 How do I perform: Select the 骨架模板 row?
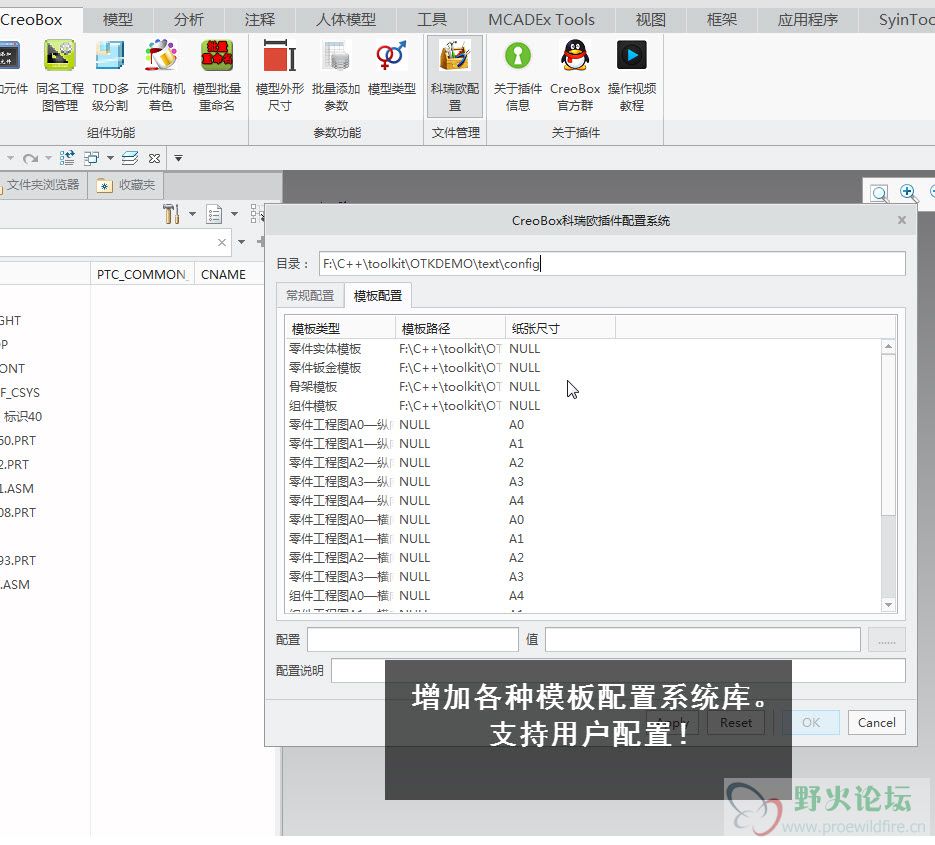click(x=584, y=386)
